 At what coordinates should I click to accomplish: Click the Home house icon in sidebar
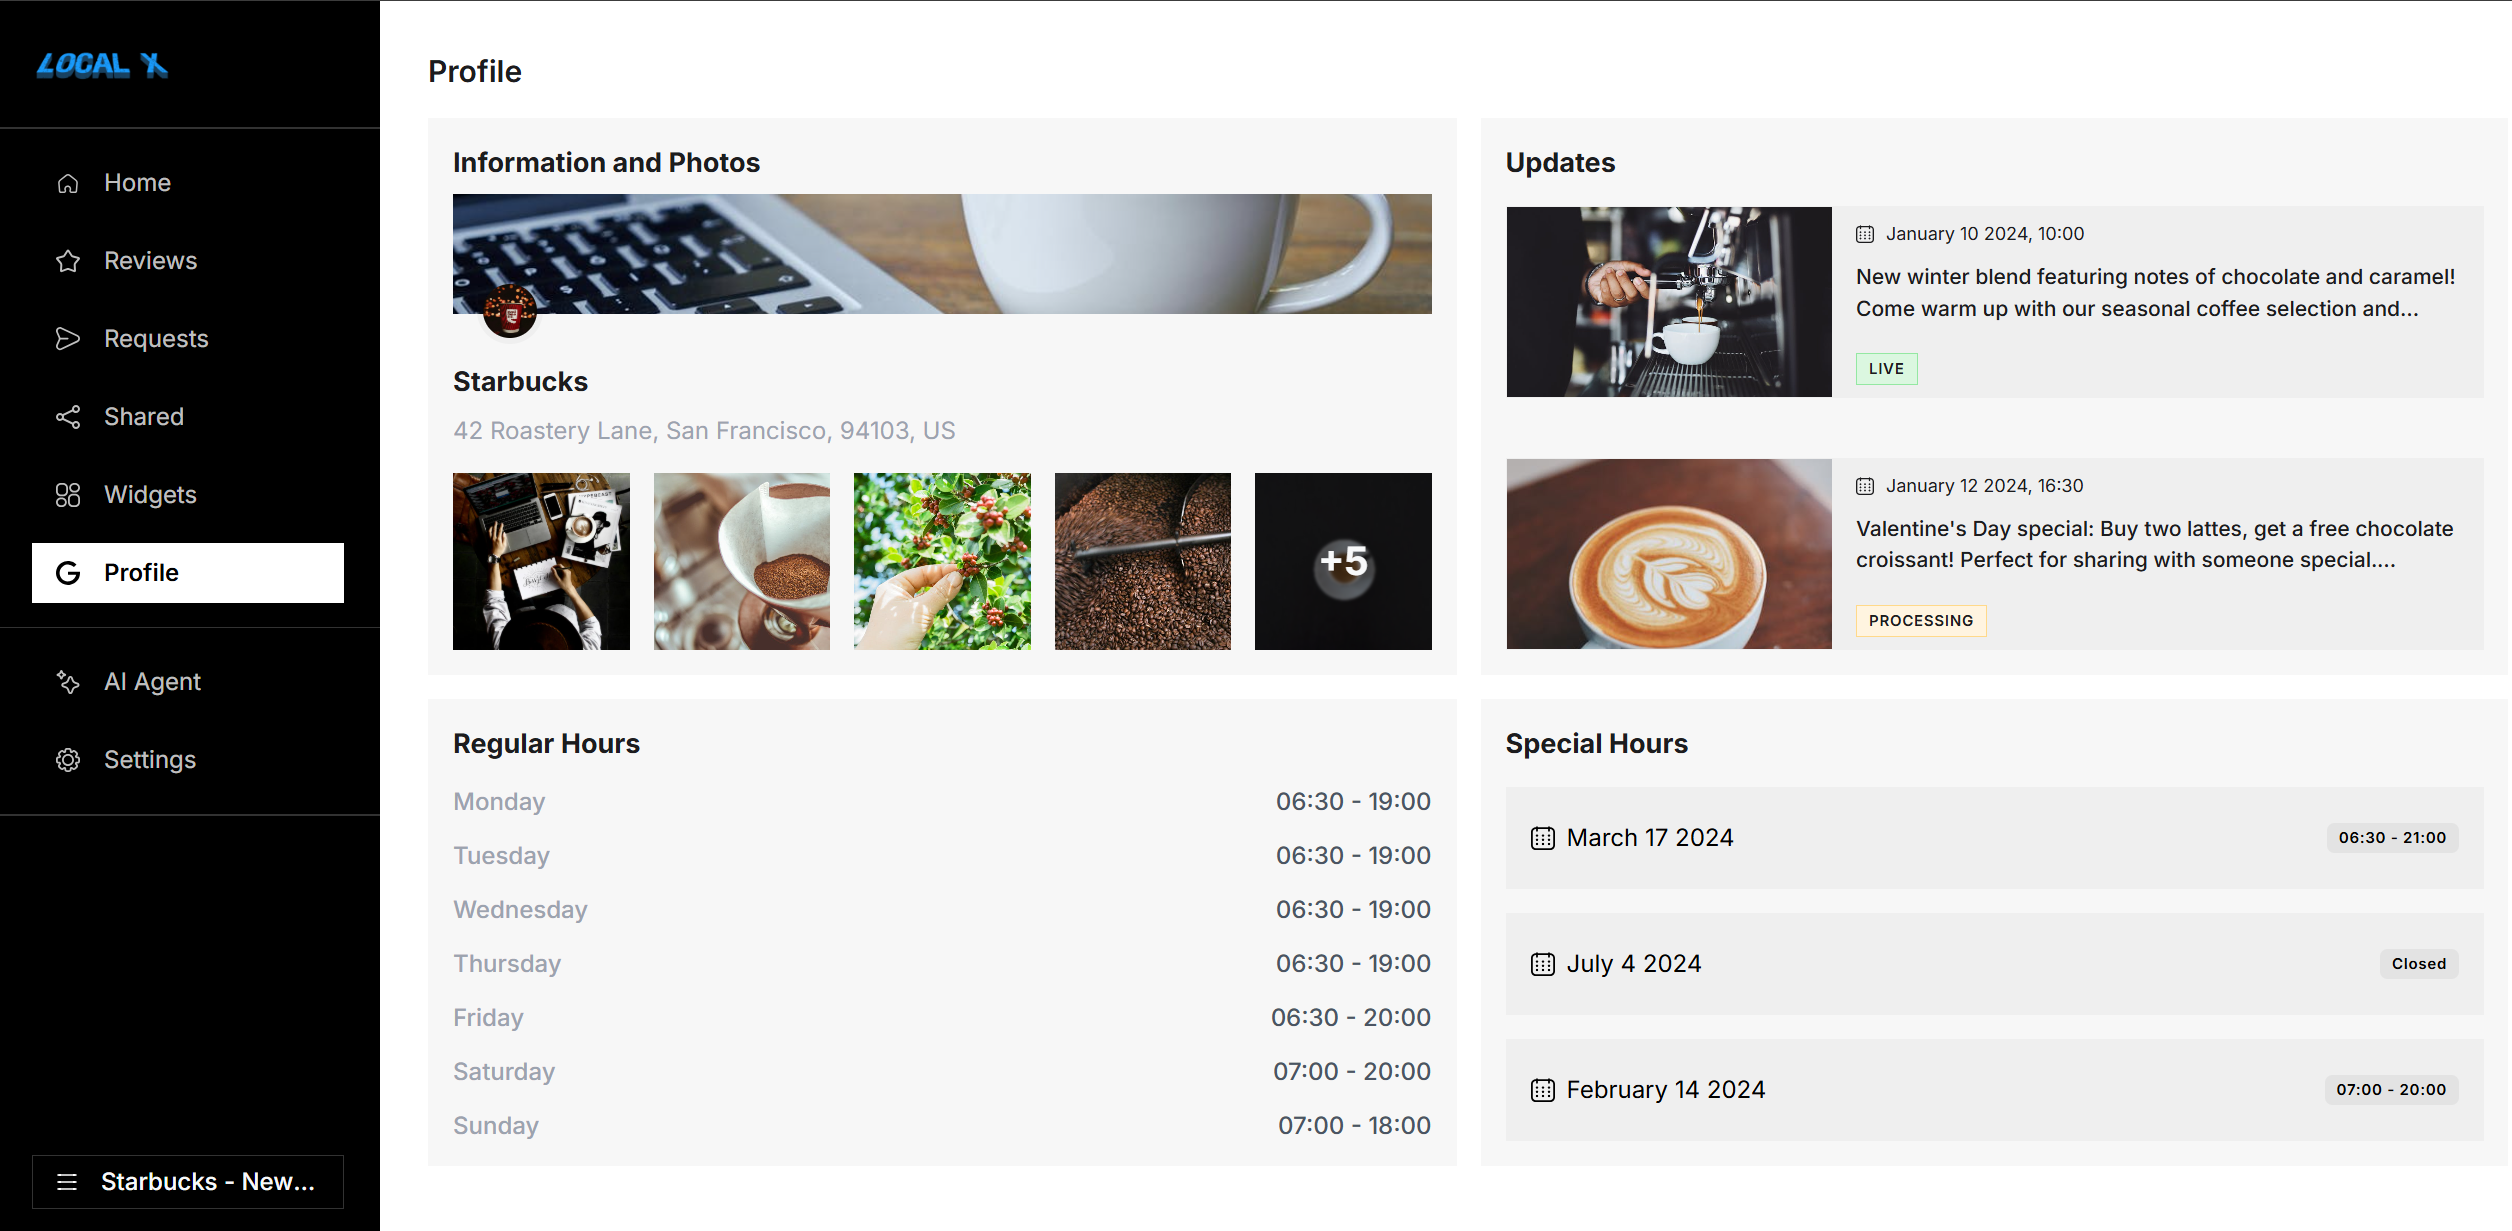68,183
